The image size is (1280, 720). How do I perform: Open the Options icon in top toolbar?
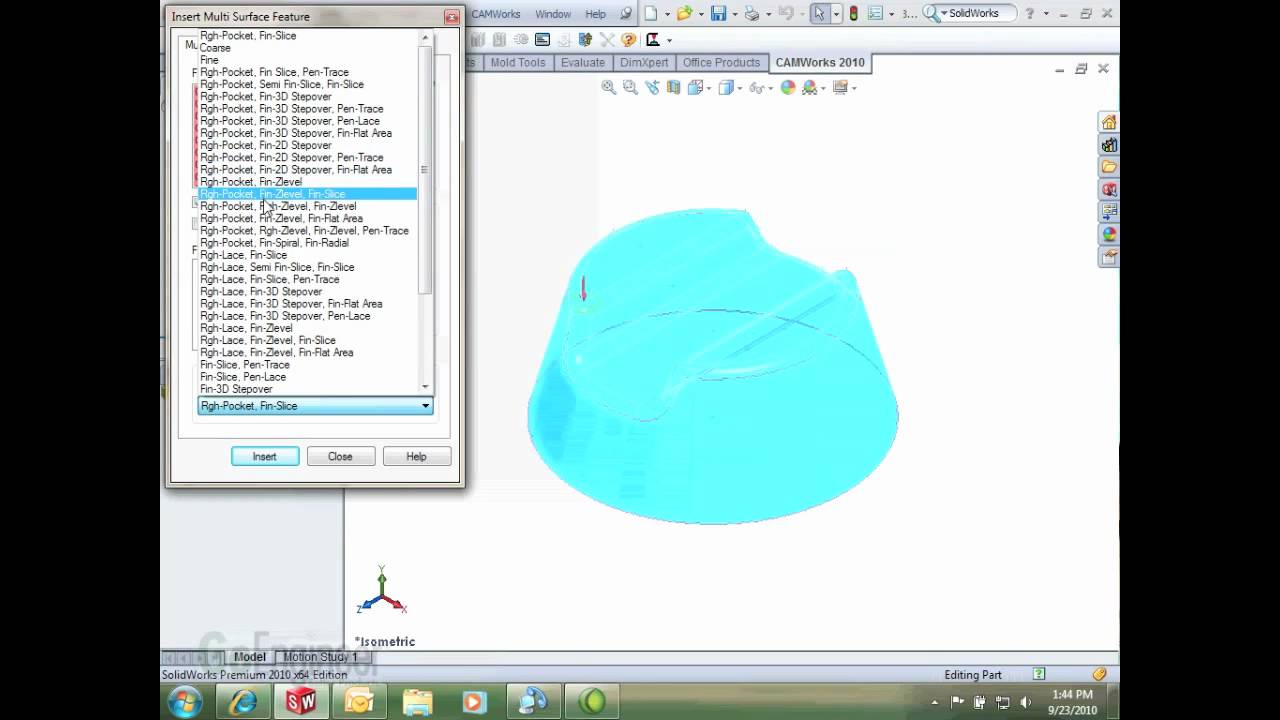(876, 13)
